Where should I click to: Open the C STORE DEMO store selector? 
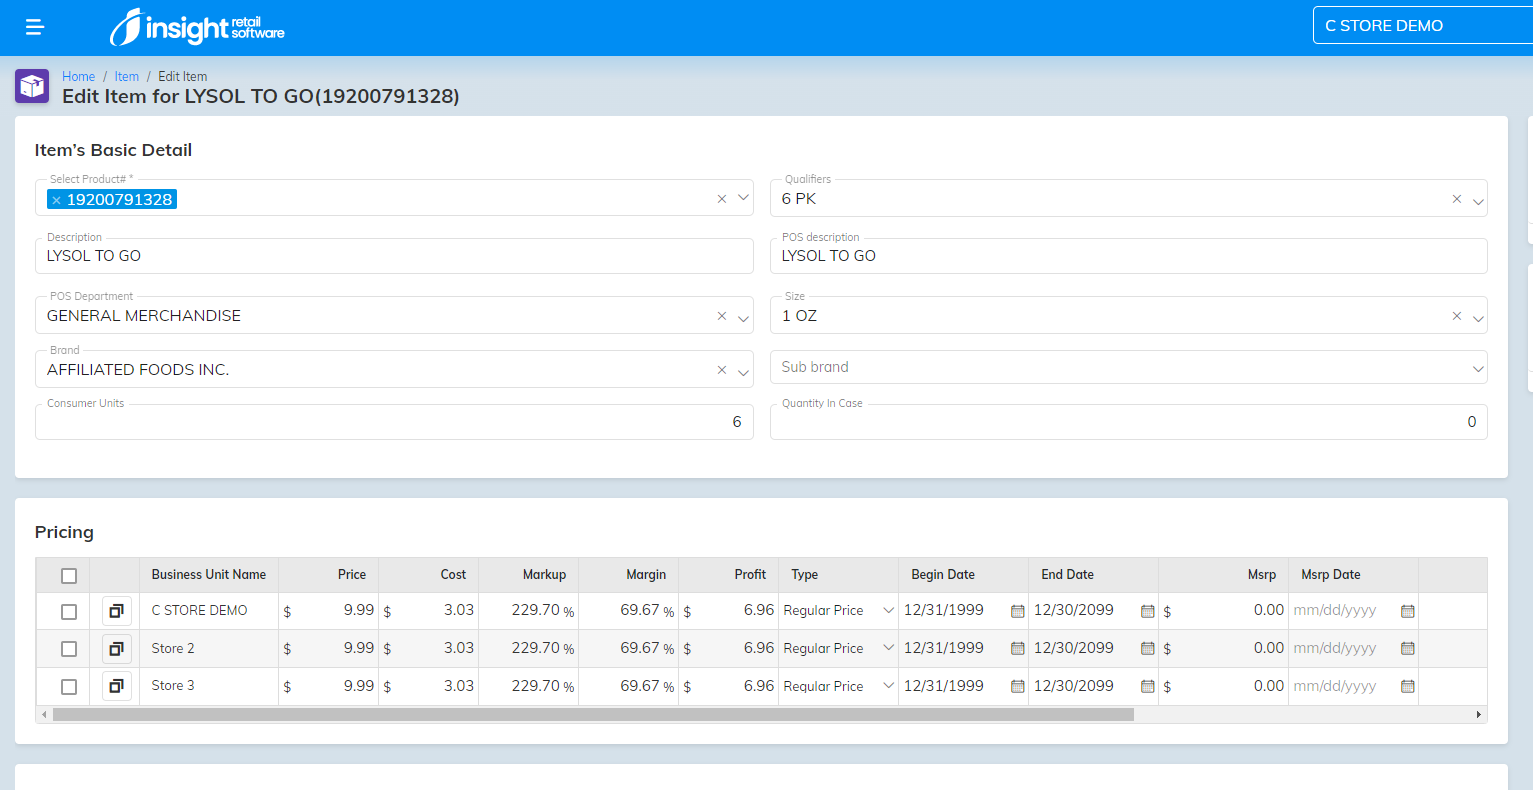[1423, 26]
